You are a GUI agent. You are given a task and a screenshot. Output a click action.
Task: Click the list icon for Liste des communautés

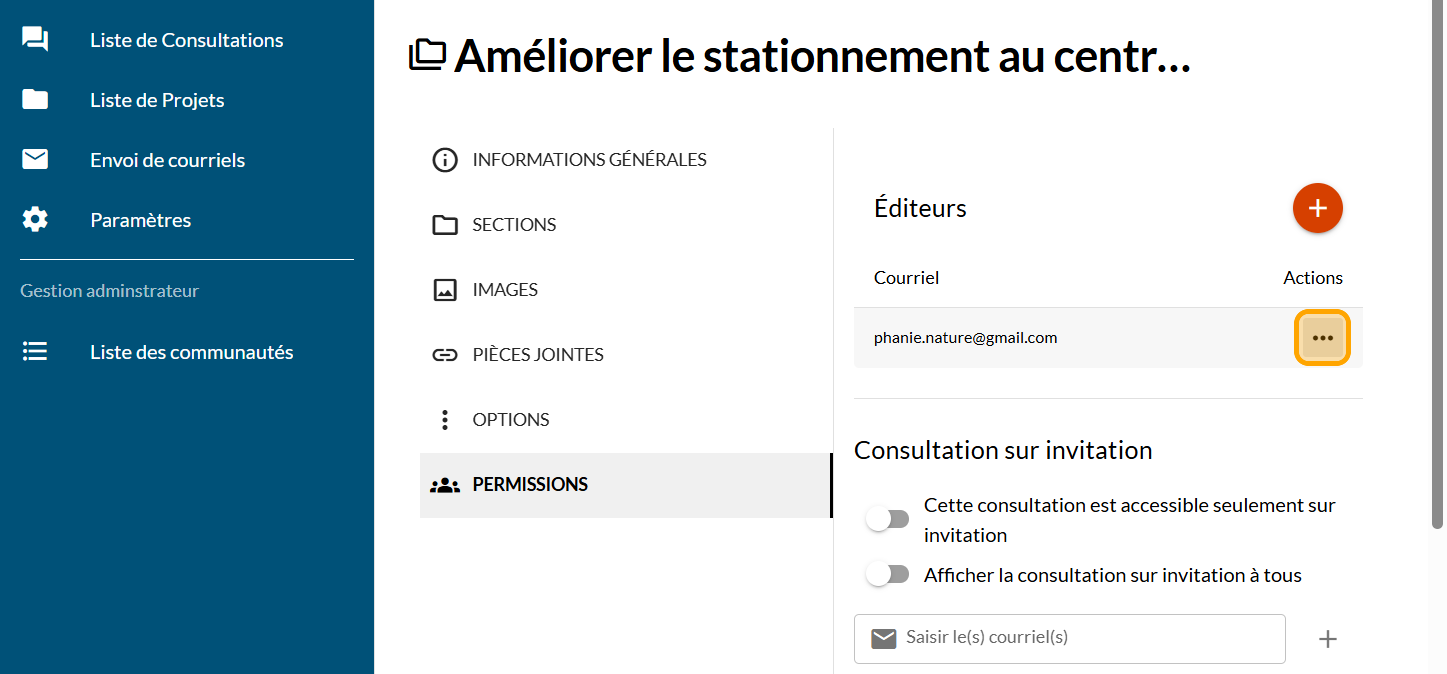pos(35,352)
